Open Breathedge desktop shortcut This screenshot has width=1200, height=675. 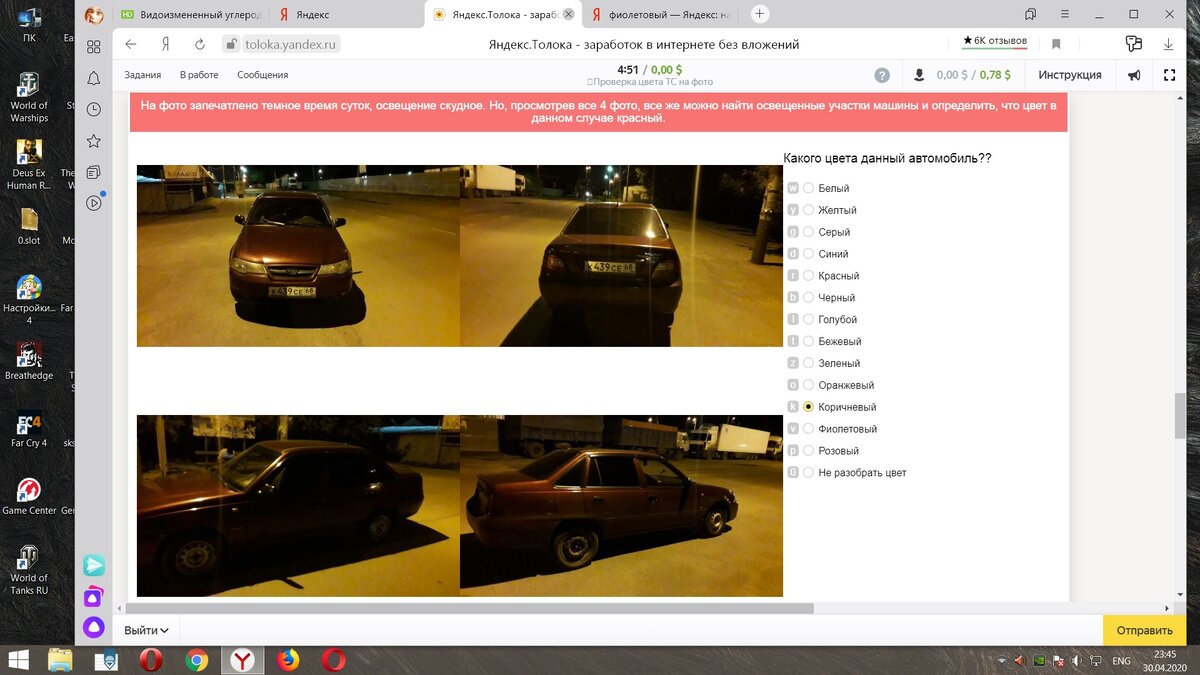(29, 361)
